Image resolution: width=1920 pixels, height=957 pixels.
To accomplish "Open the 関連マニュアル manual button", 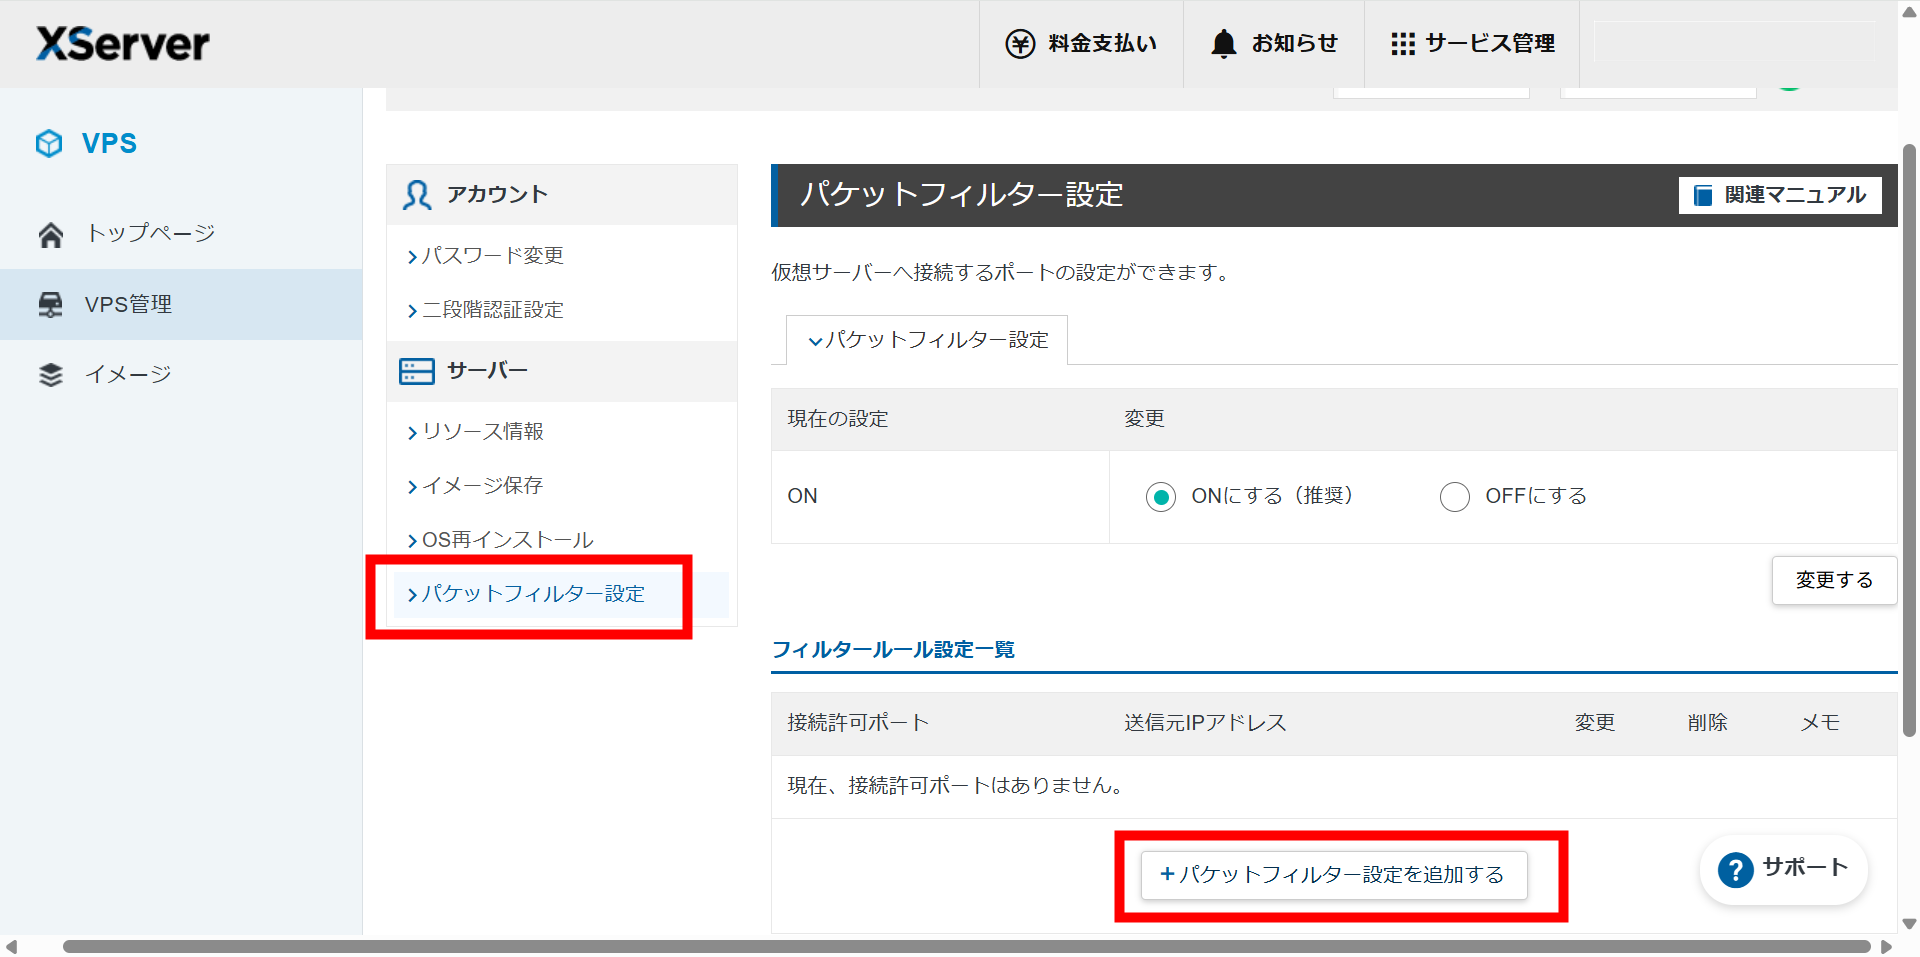I will pos(1780,195).
